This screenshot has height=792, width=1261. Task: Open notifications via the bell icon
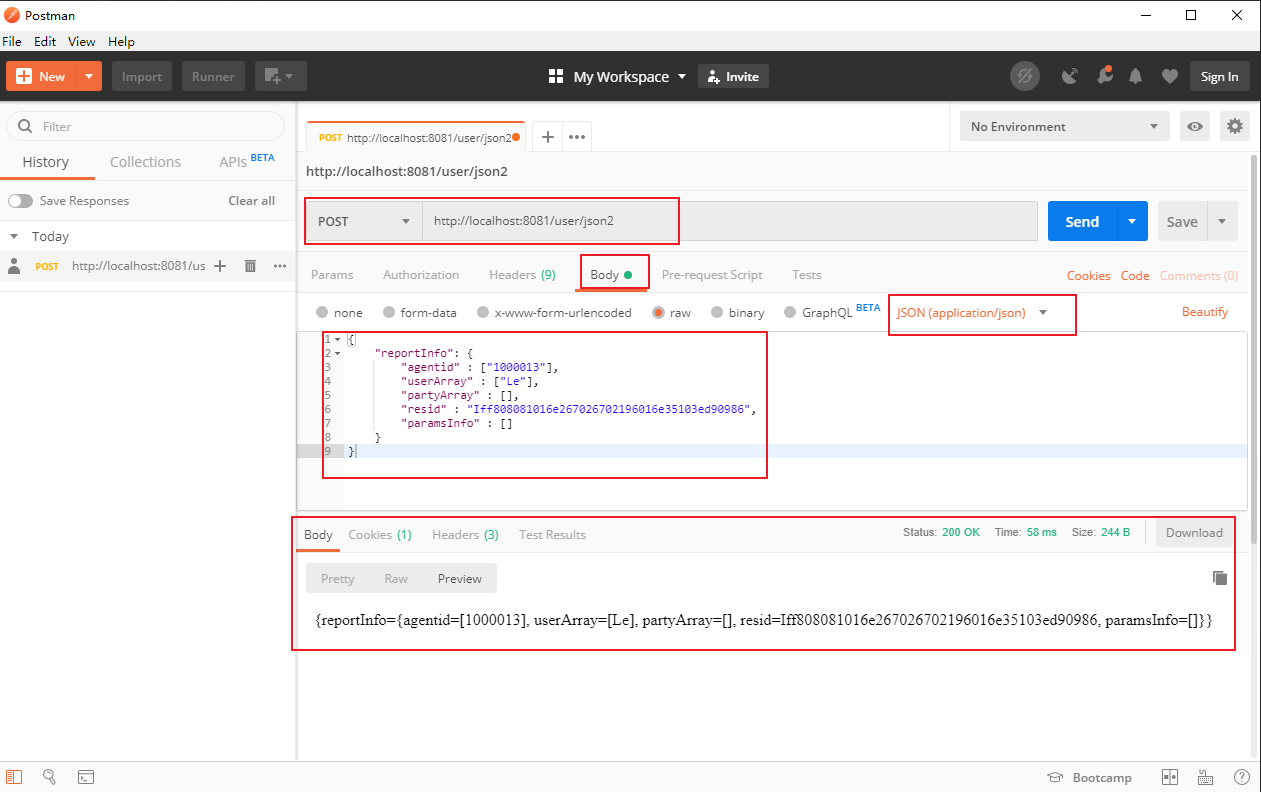pyautogui.click(x=1136, y=75)
